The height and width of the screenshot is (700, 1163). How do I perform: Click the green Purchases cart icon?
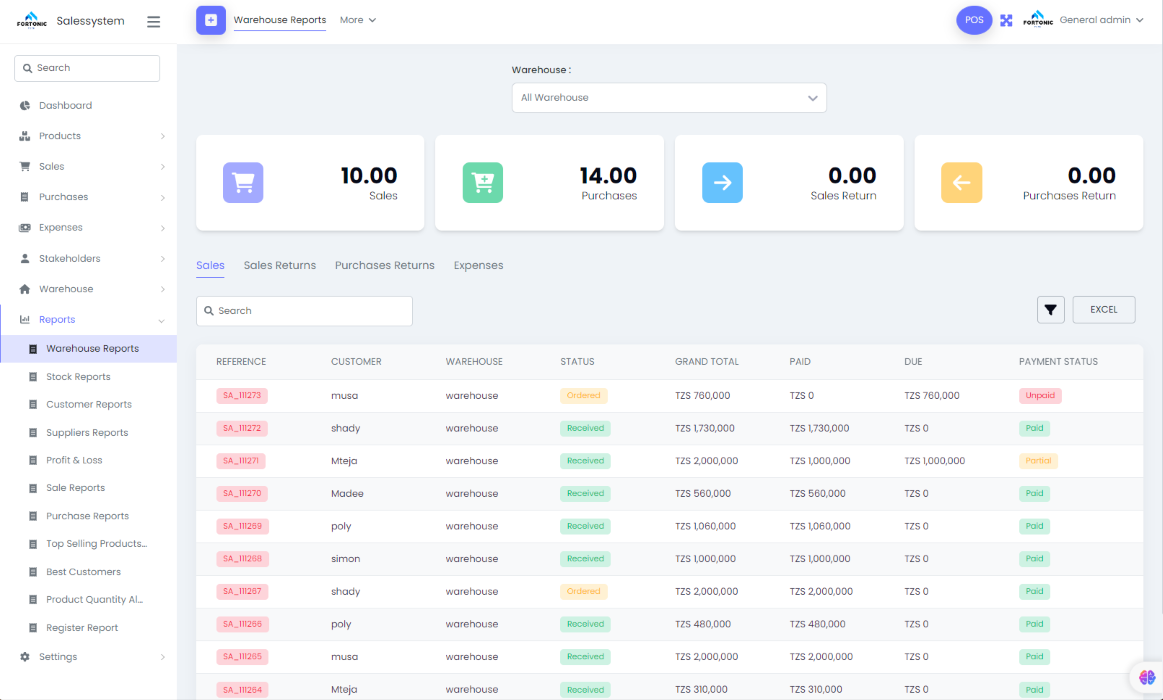(x=482, y=183)
